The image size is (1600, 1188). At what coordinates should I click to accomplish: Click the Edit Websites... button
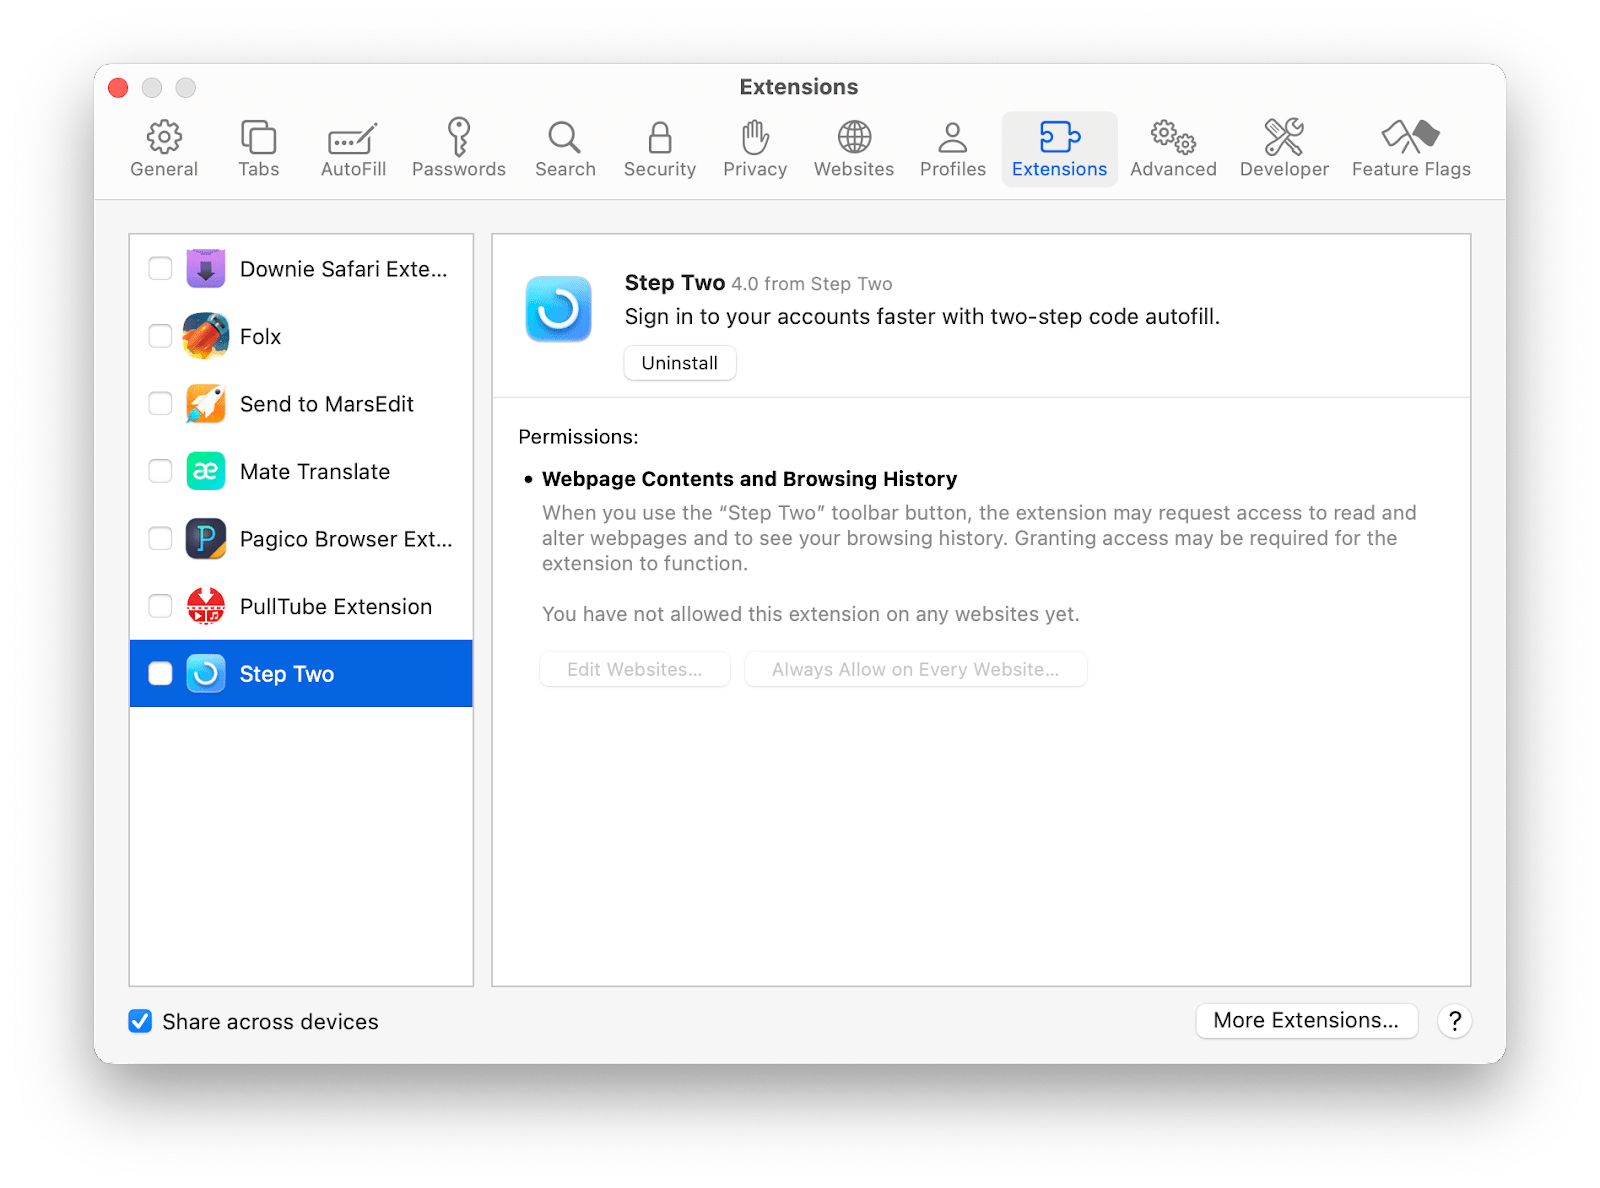(x=635, y=669)
